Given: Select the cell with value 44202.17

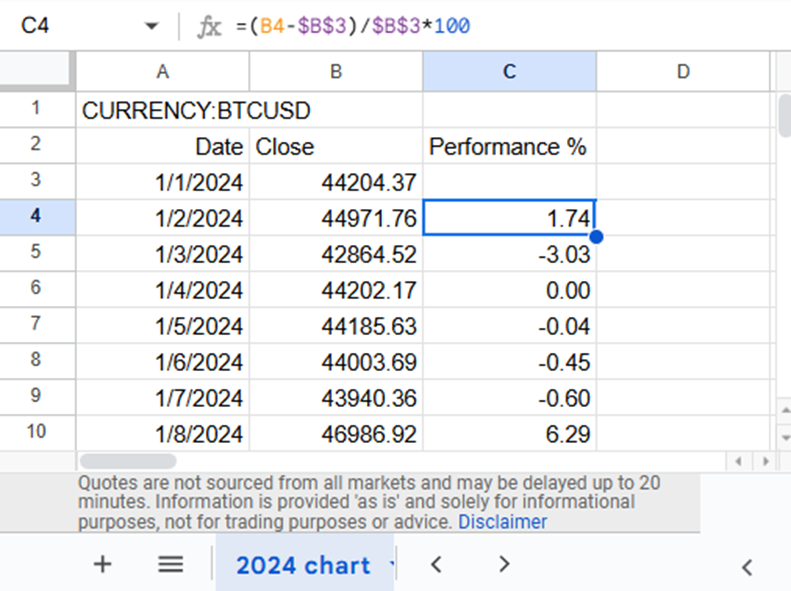Looking at the screenshot, I should (336, 290).
